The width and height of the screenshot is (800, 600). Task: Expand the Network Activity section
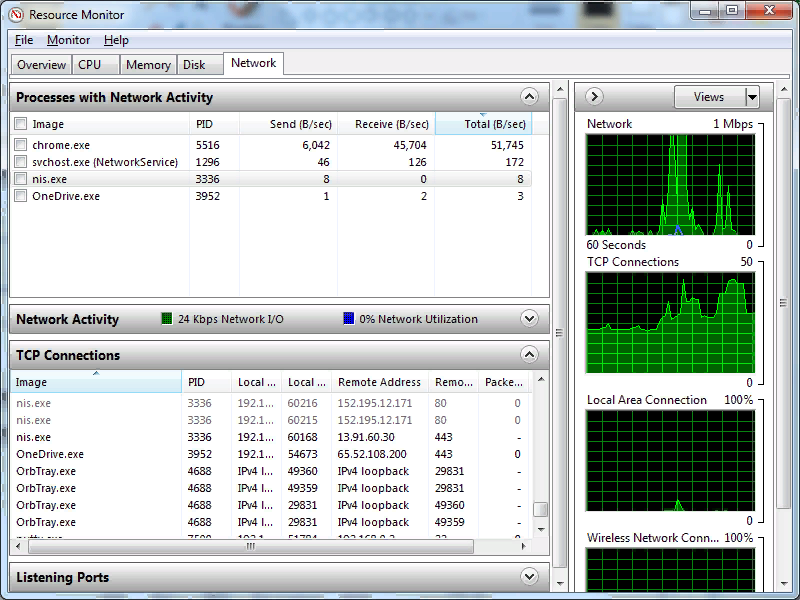(529, 319)
